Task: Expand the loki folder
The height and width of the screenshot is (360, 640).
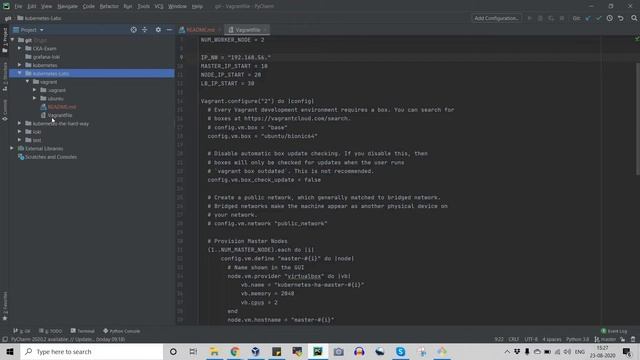Action: tap(19, 131)
